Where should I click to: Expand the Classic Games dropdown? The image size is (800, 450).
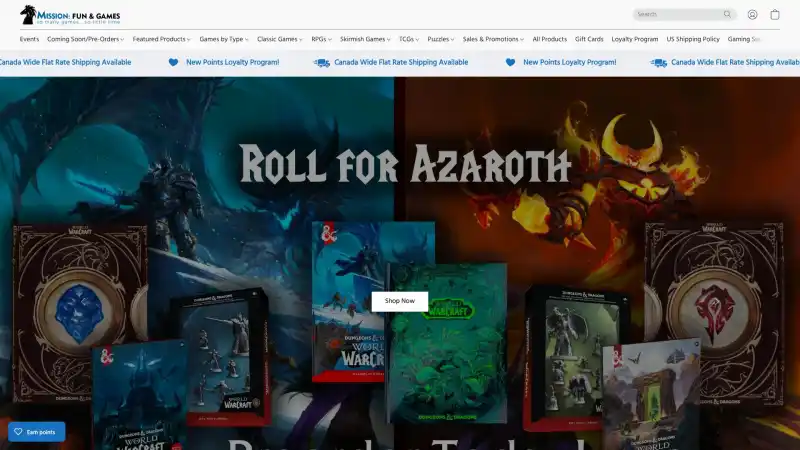click(x=280, y=39)
